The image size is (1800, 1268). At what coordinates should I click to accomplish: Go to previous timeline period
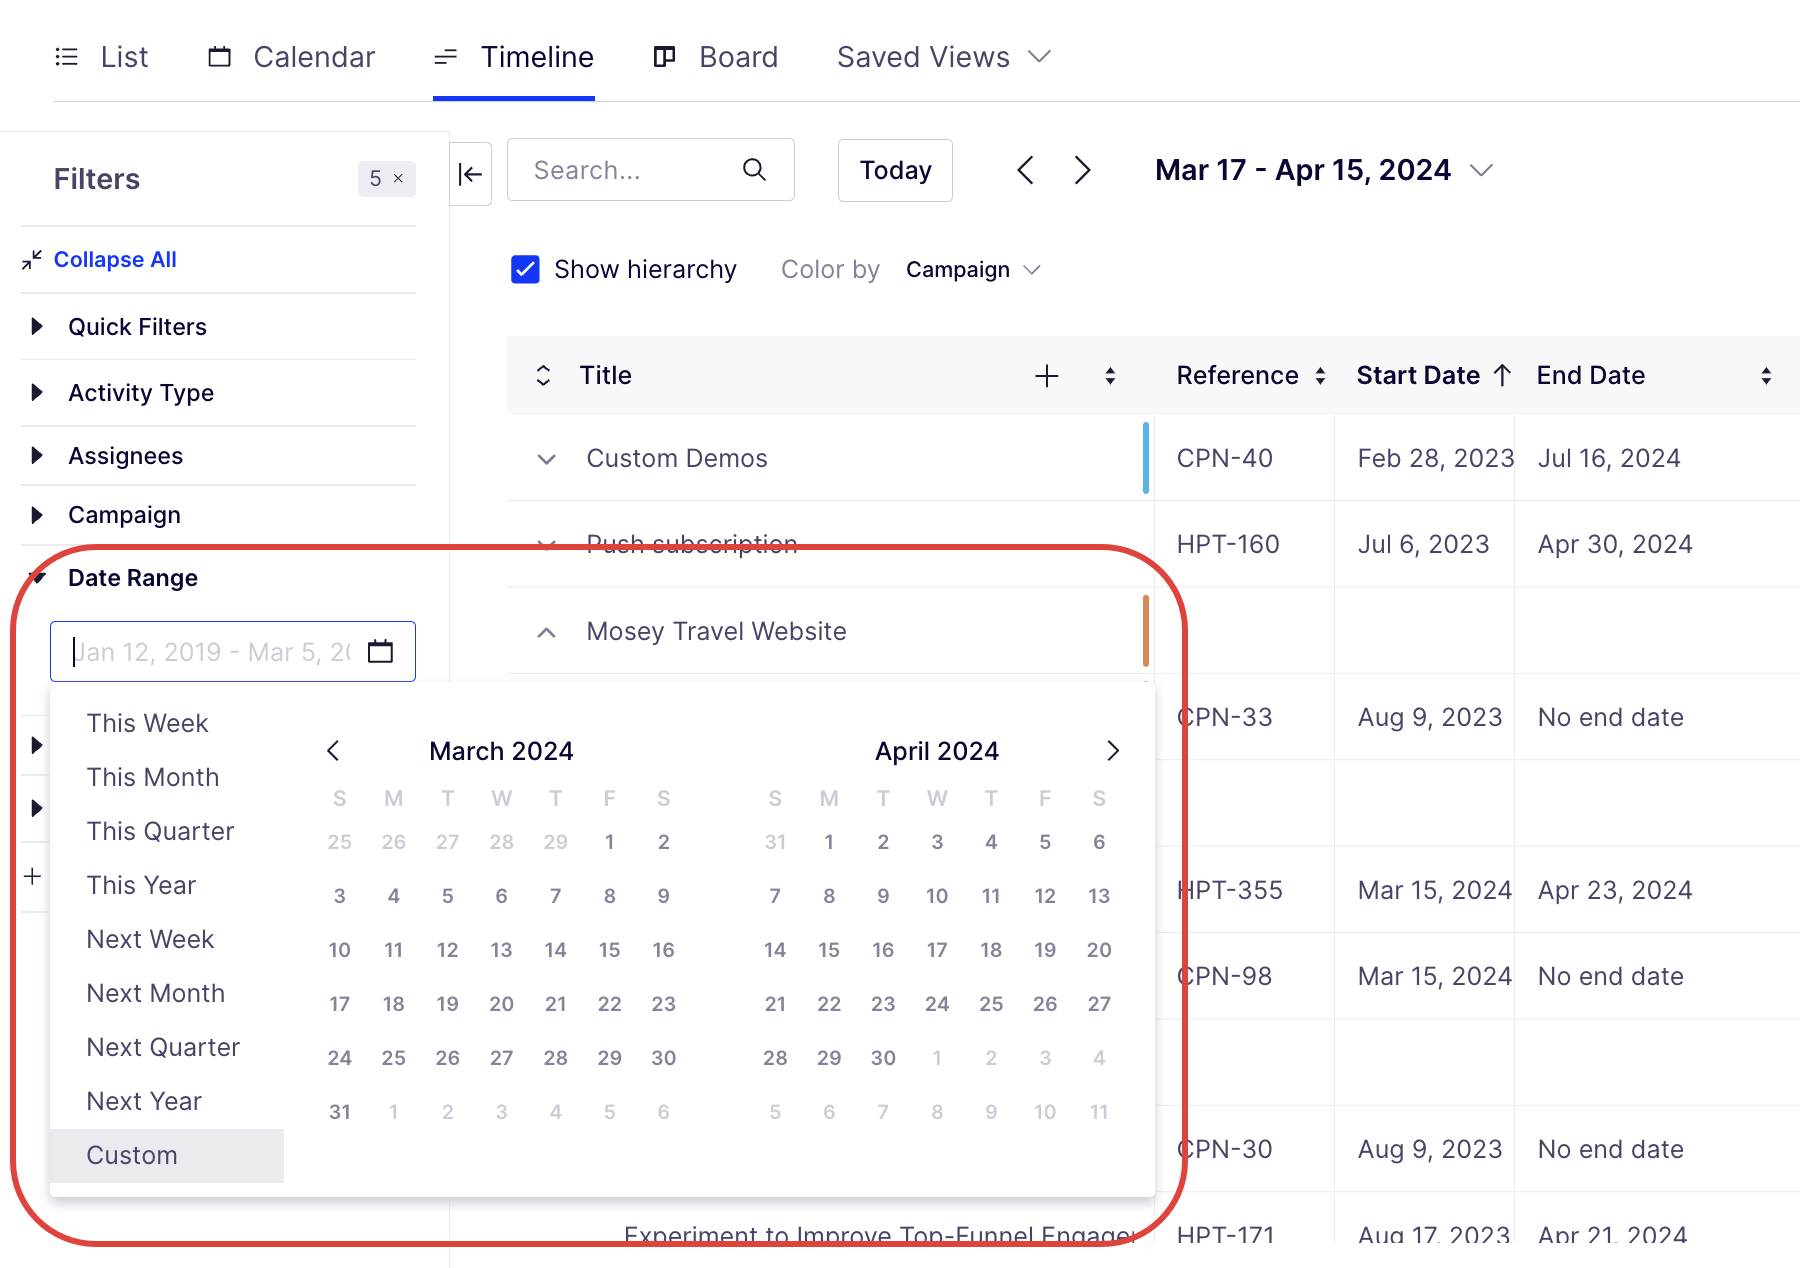click(1025, 170)
